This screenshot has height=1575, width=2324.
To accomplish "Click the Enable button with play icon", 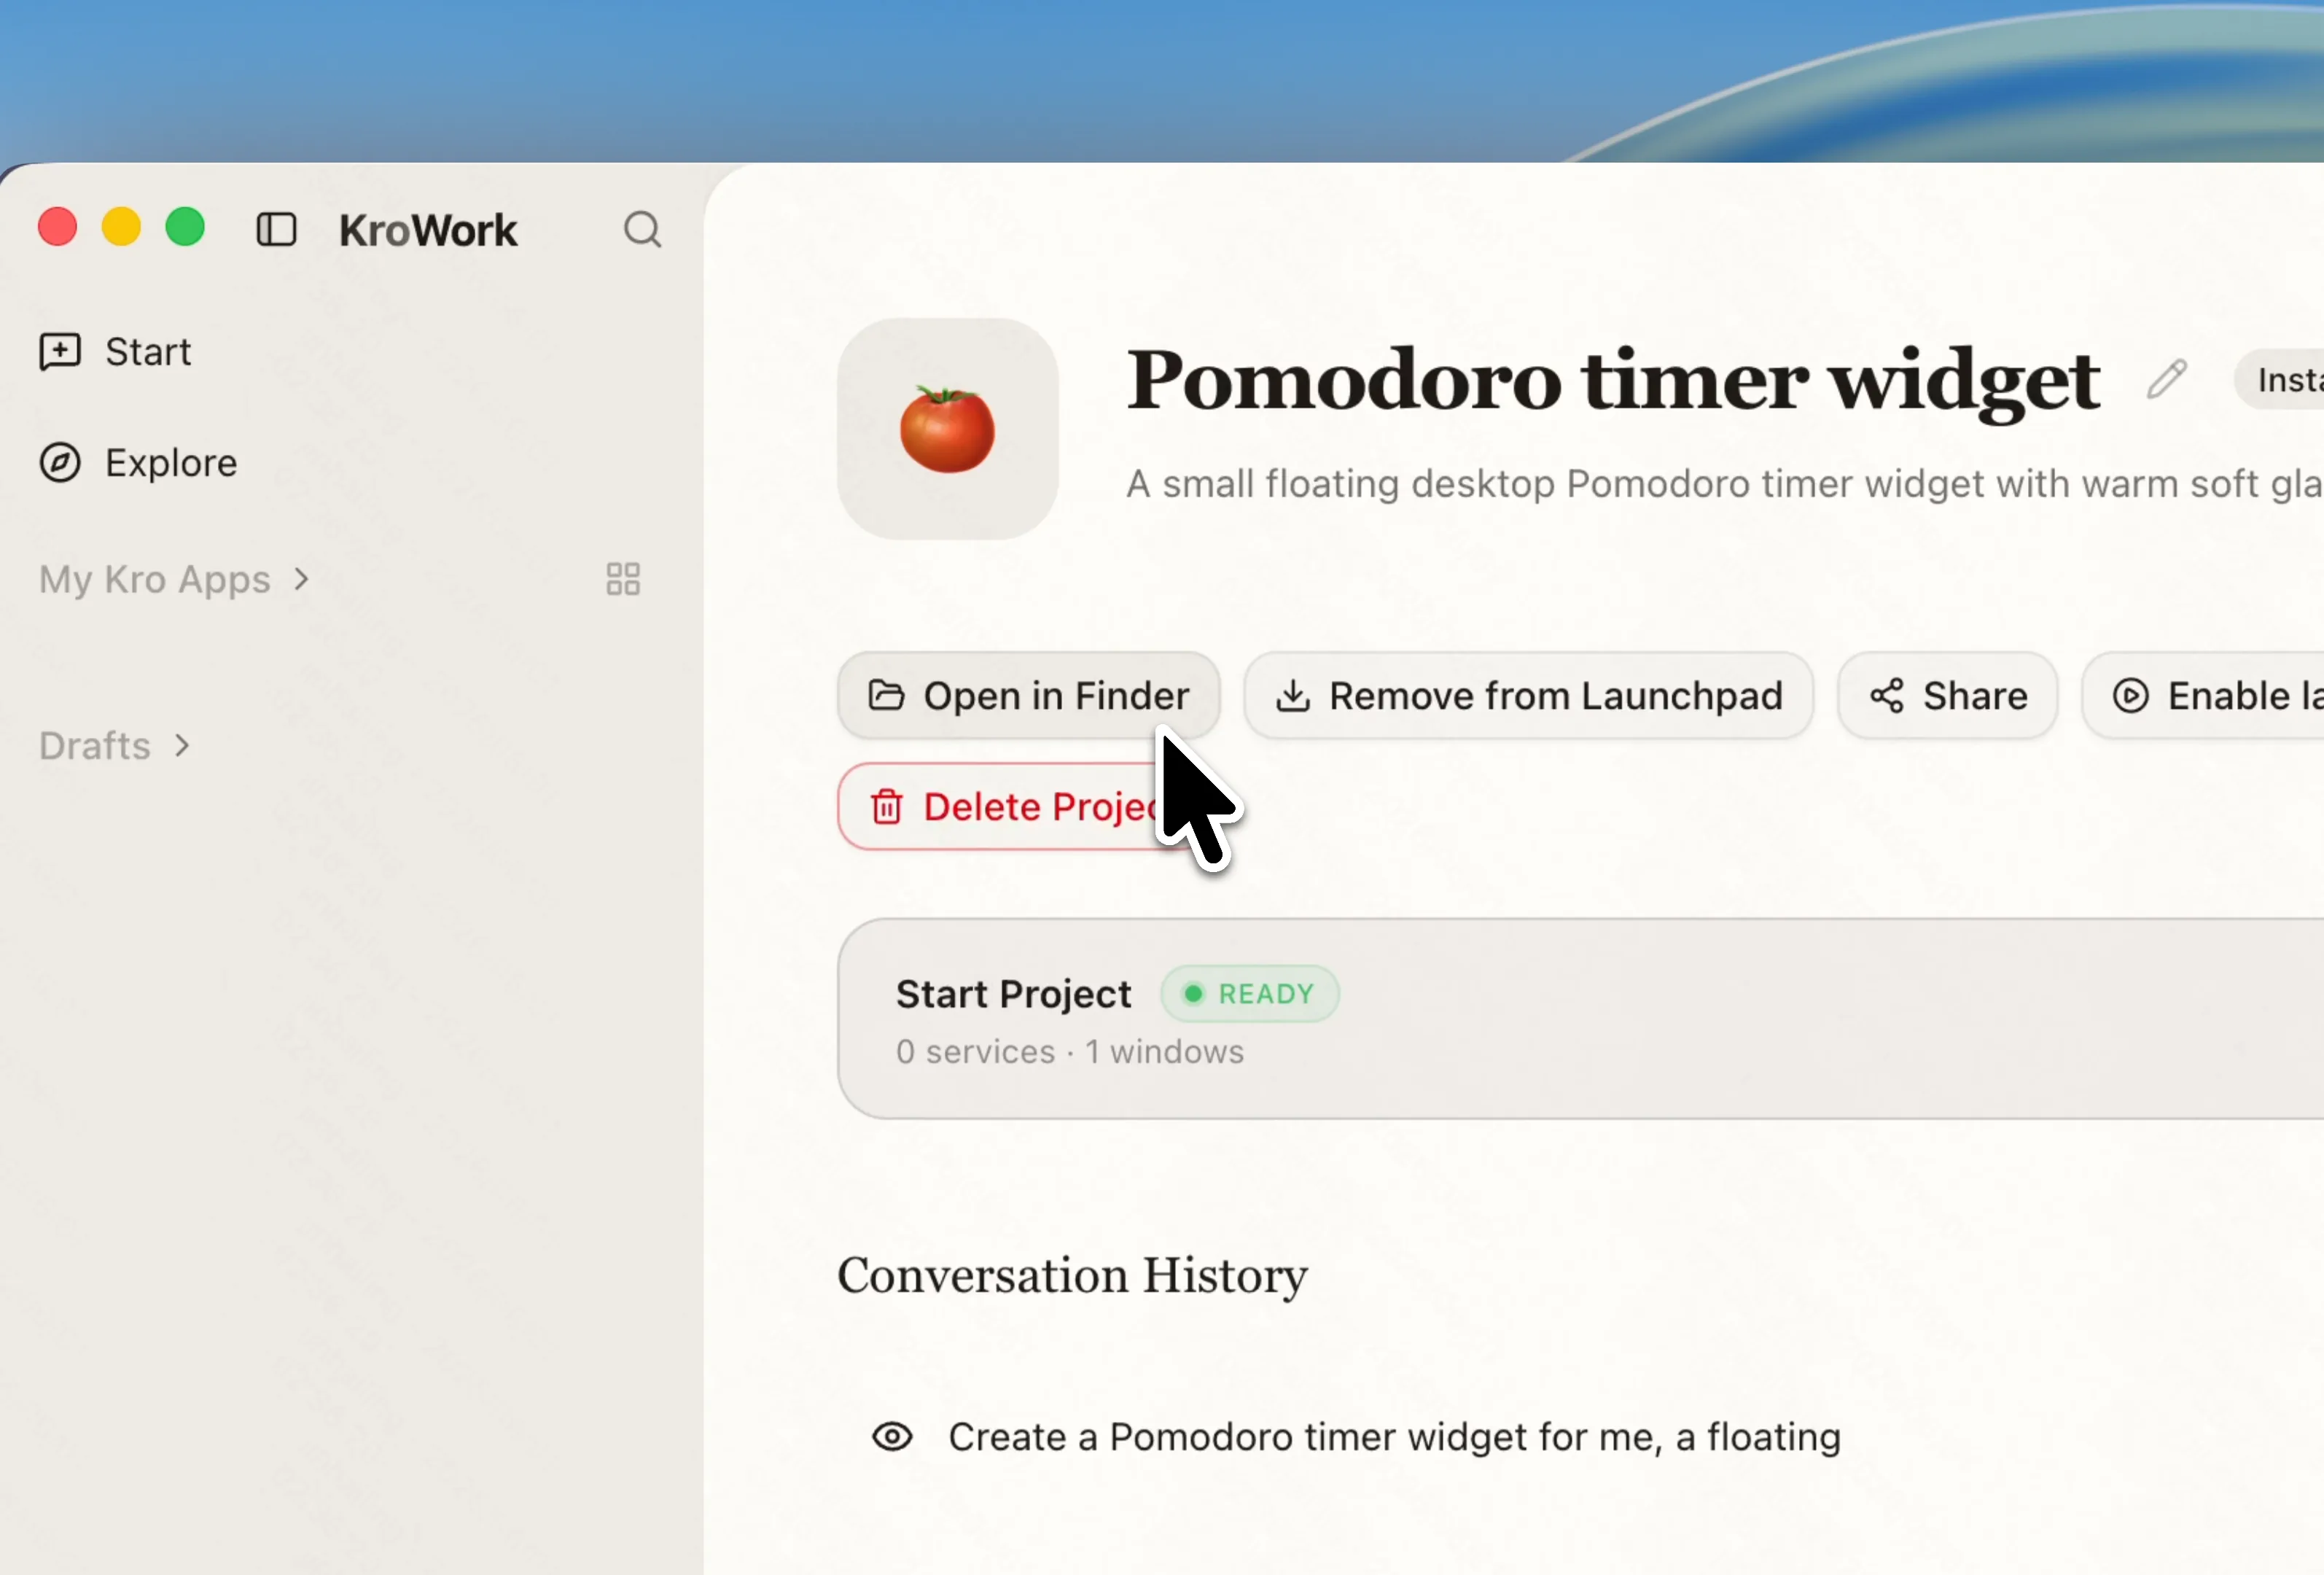I will click(x=2203, y=696).
